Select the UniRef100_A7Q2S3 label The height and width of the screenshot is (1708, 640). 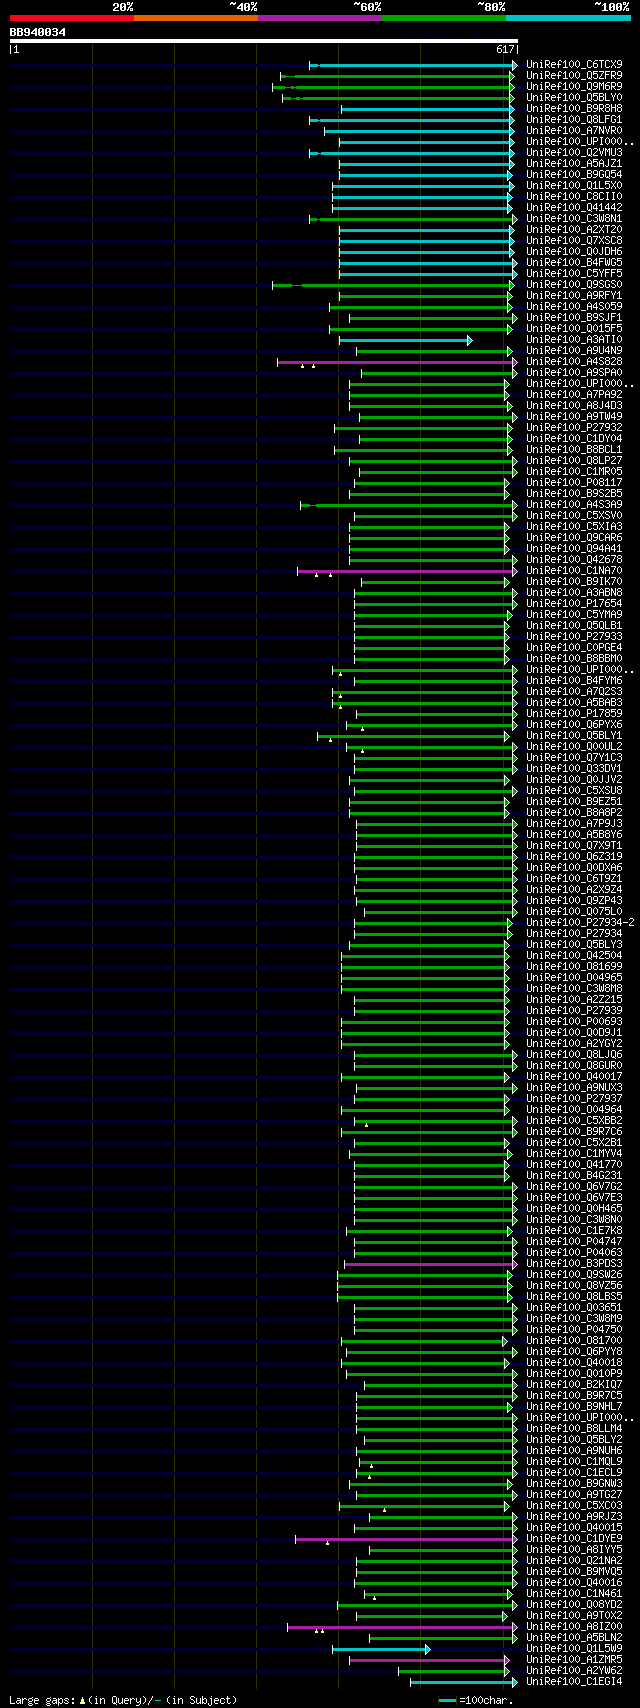coord(574,692)
